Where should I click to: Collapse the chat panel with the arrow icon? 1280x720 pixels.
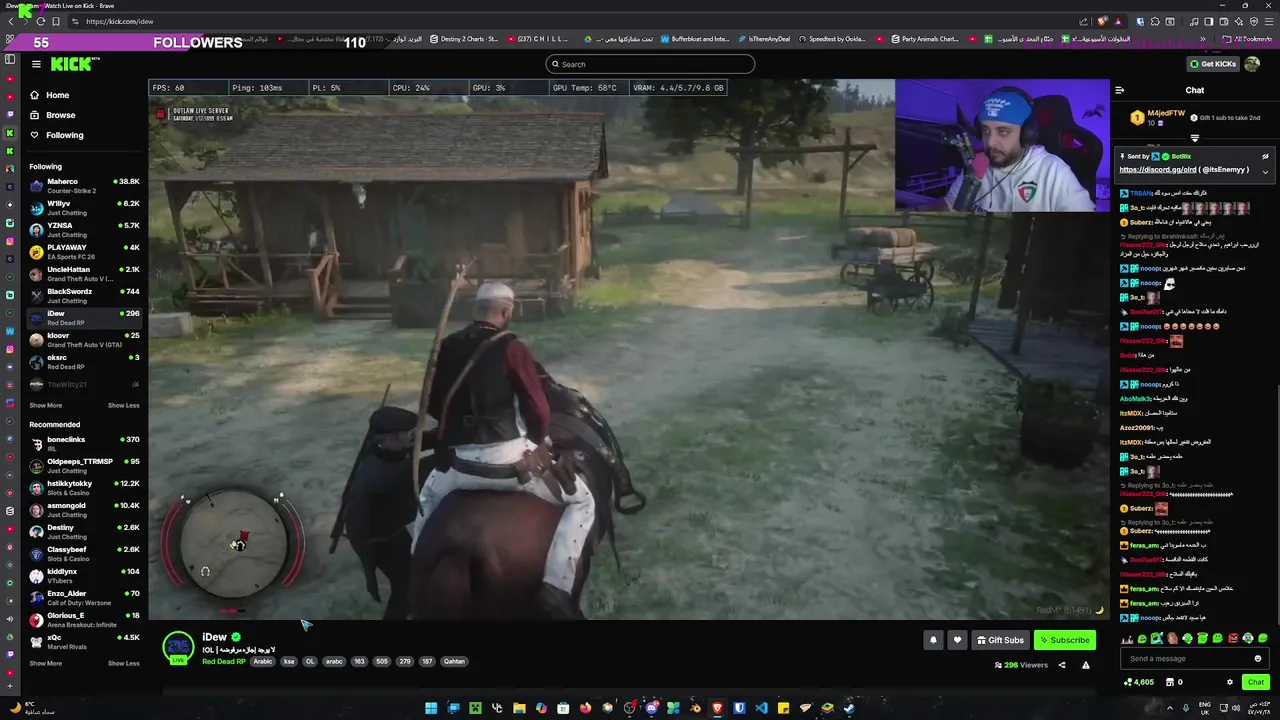(1120, 90)
